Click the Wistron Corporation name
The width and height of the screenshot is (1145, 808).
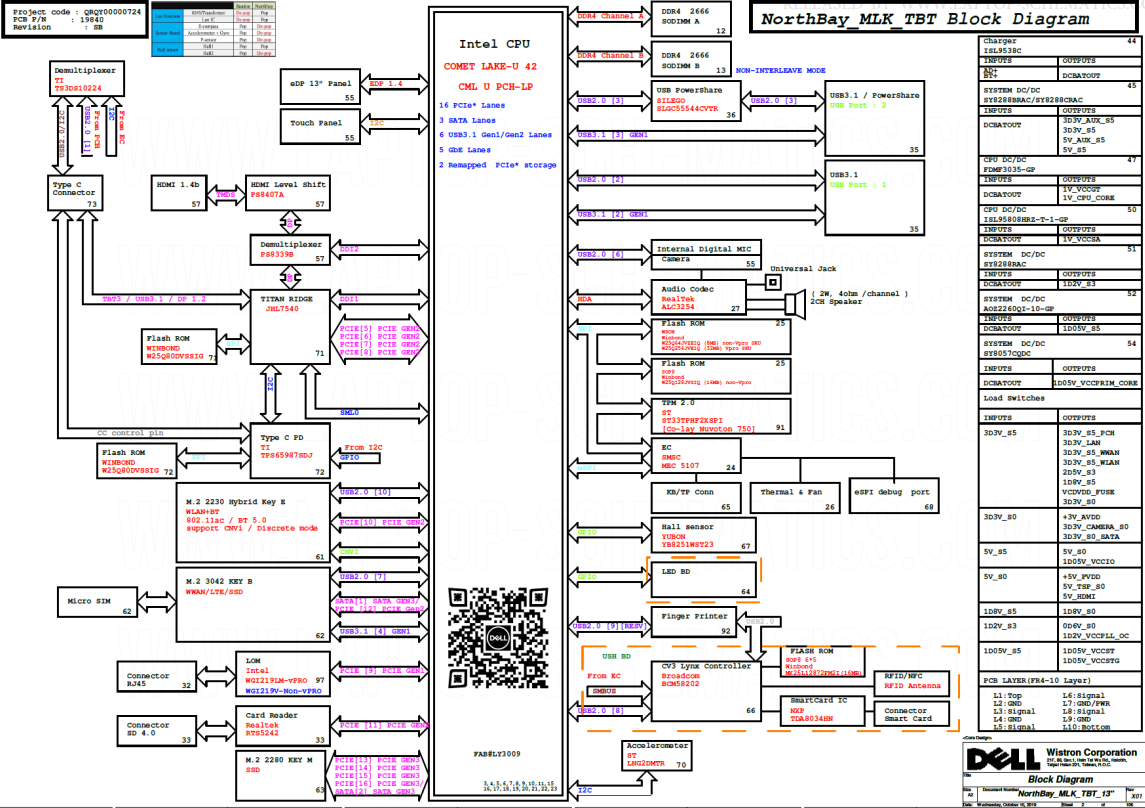pos(1091,752)
